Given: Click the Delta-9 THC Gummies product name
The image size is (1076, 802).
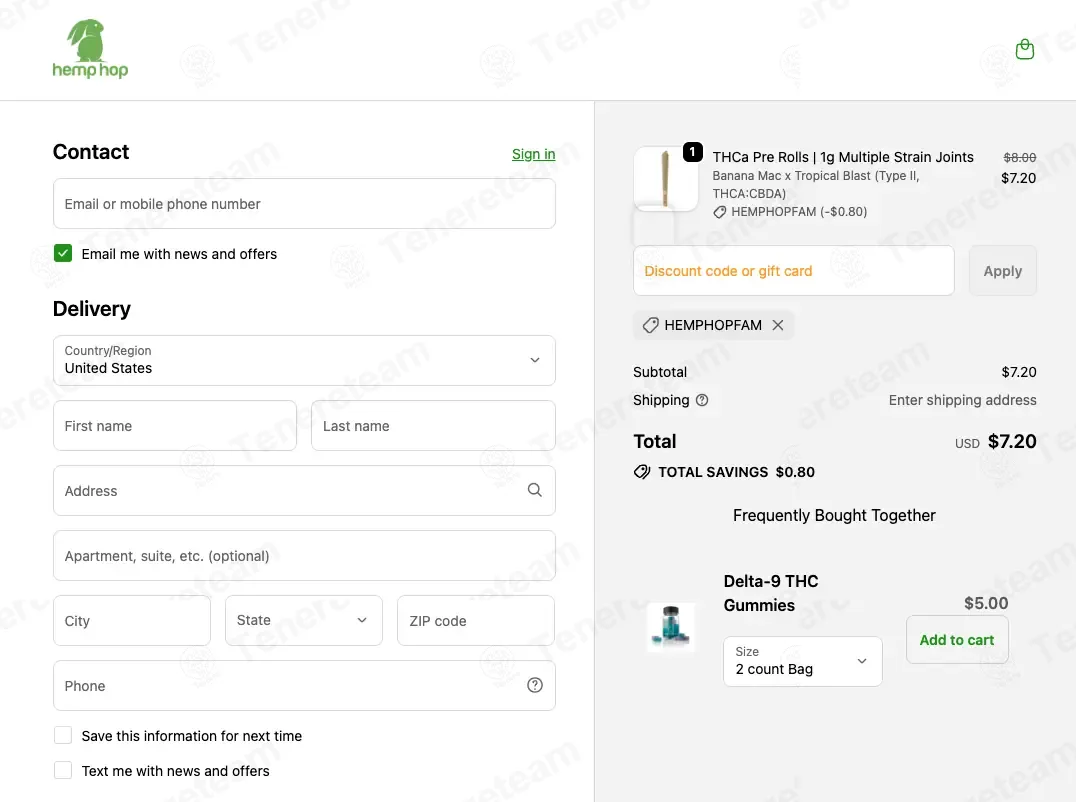Looking at the screenshot, I should (771, 593).
